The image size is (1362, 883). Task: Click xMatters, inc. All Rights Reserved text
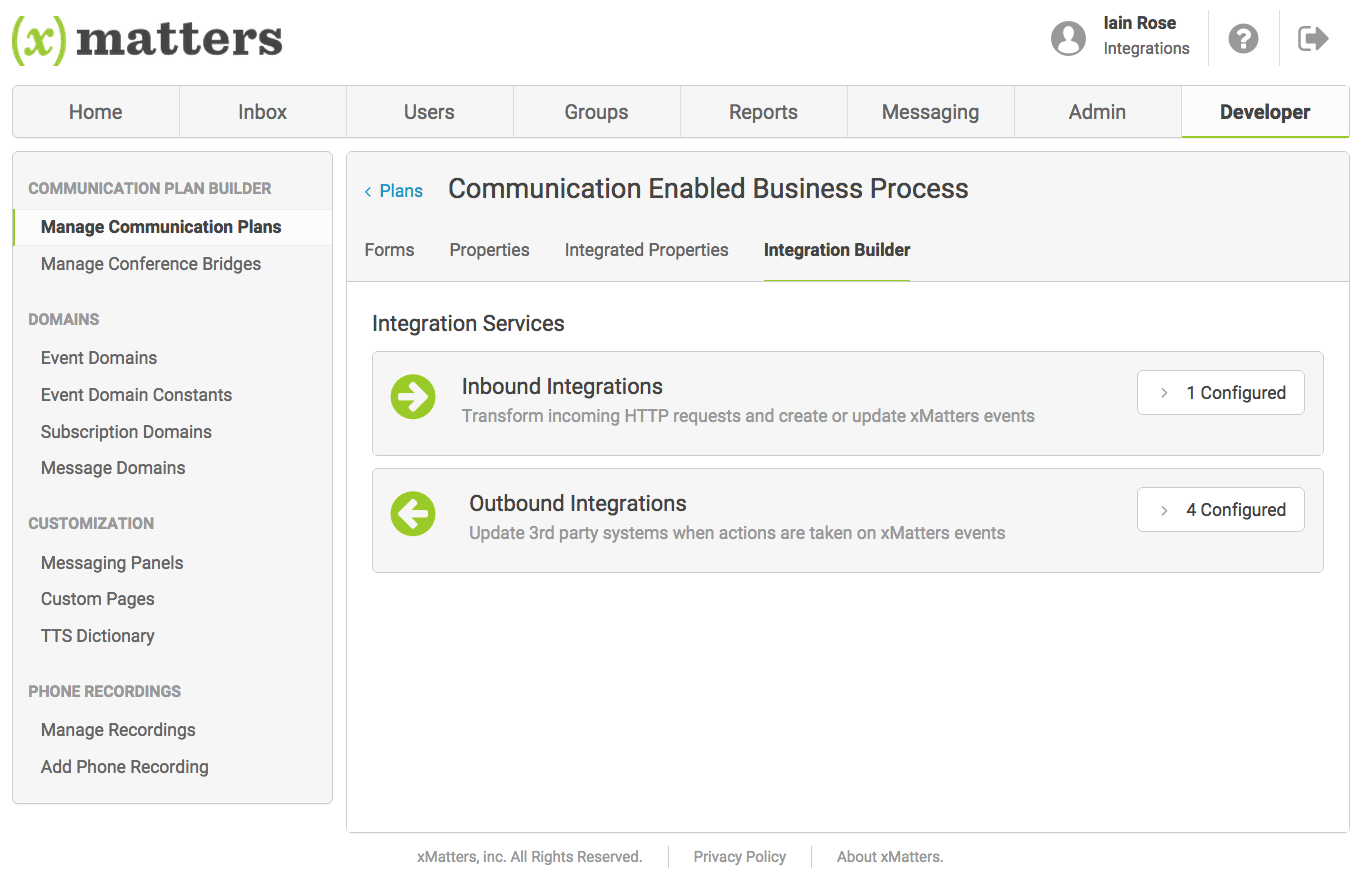pyautogui.click(x=530, y=857)
